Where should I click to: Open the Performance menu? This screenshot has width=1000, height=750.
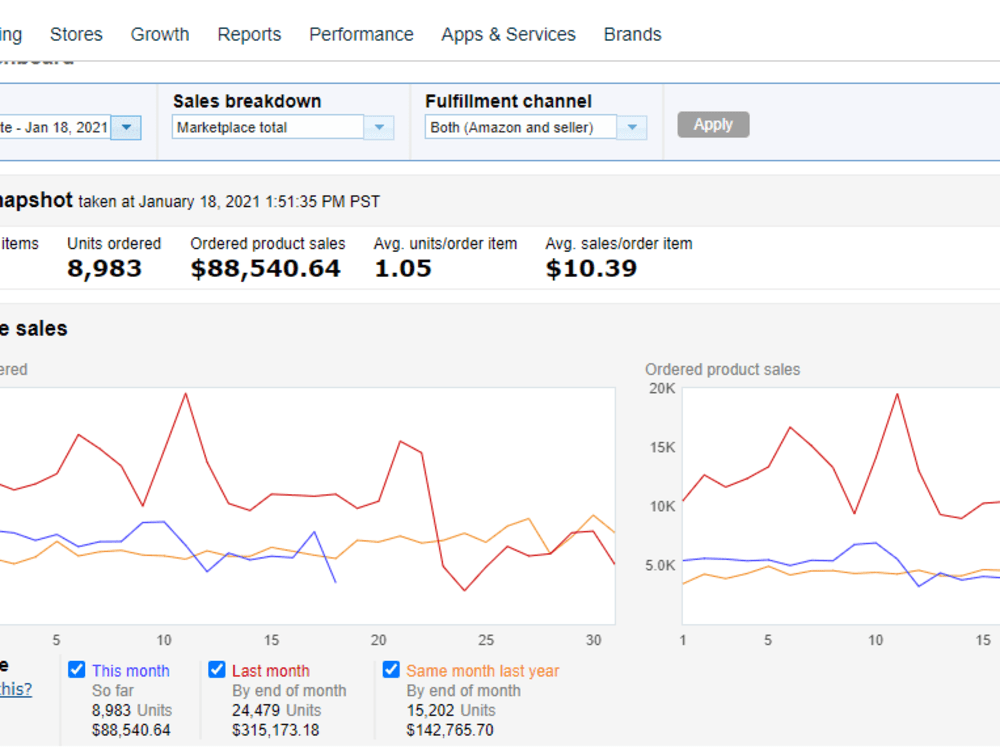coord(361,34)
